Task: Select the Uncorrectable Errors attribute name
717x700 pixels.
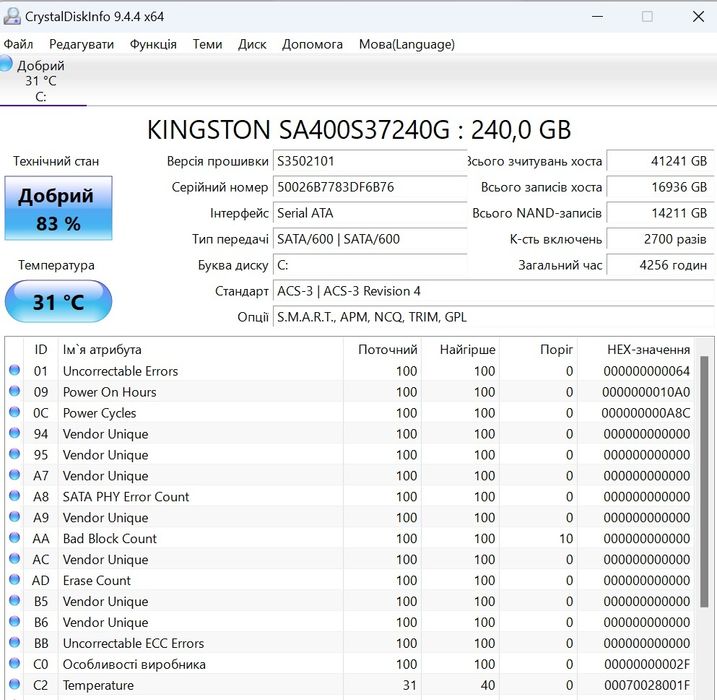Action: pos(120,371)
